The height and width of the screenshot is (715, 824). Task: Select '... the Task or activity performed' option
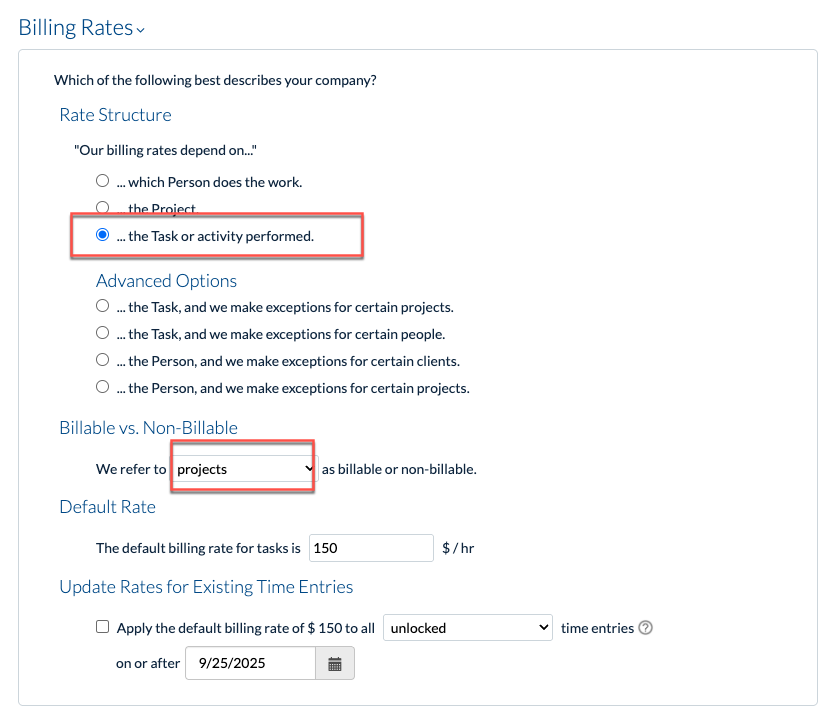[x=102, y=235]
